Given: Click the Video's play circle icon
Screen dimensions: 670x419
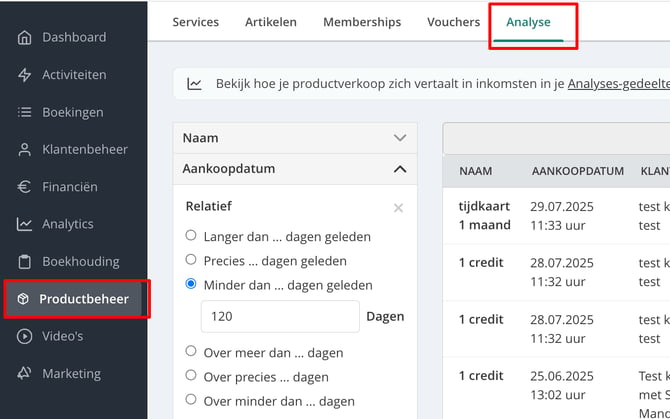Looking at the screenshot, I should [24, 337].
